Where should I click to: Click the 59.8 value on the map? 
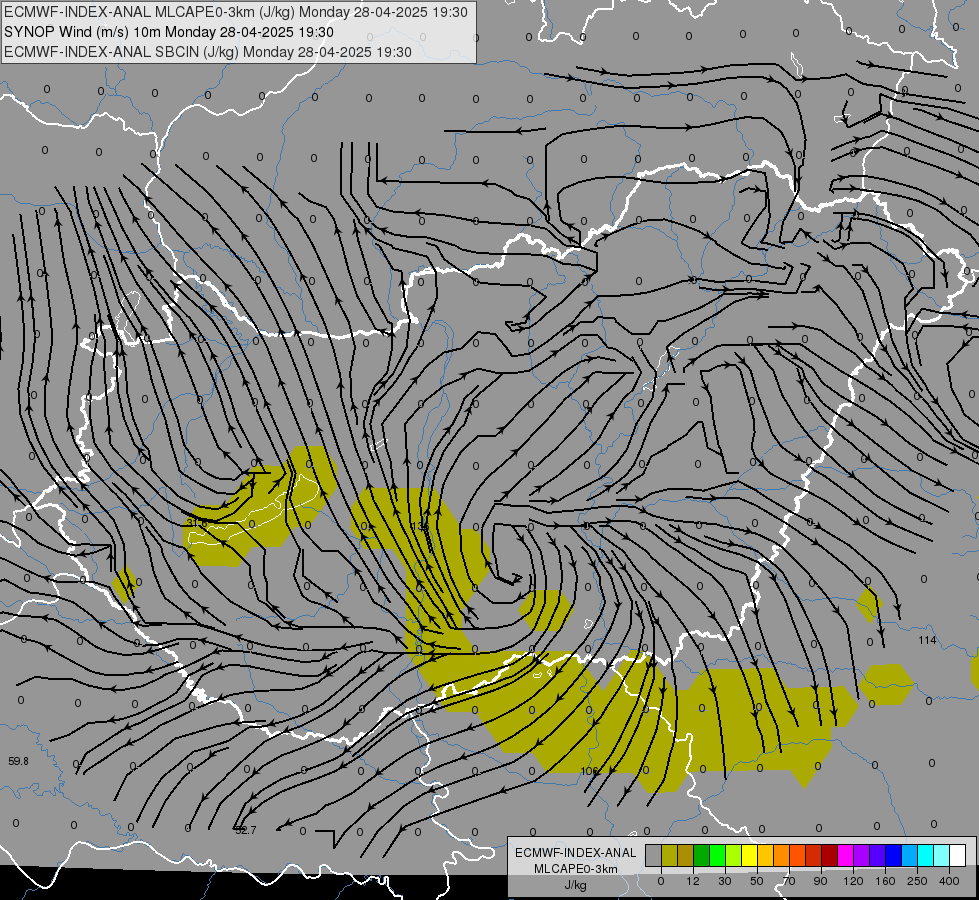[x=18, y=761]
